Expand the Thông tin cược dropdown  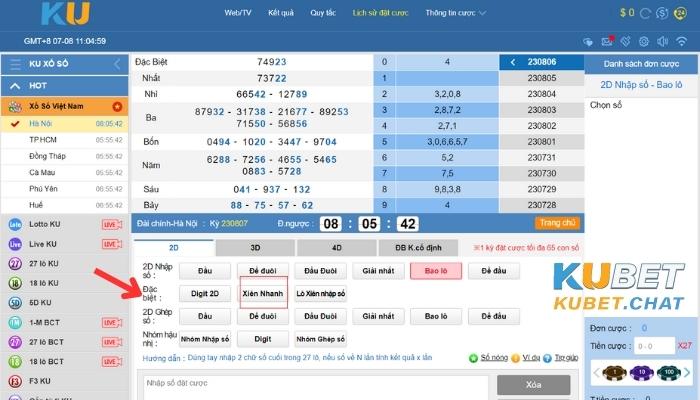(455, 13)
